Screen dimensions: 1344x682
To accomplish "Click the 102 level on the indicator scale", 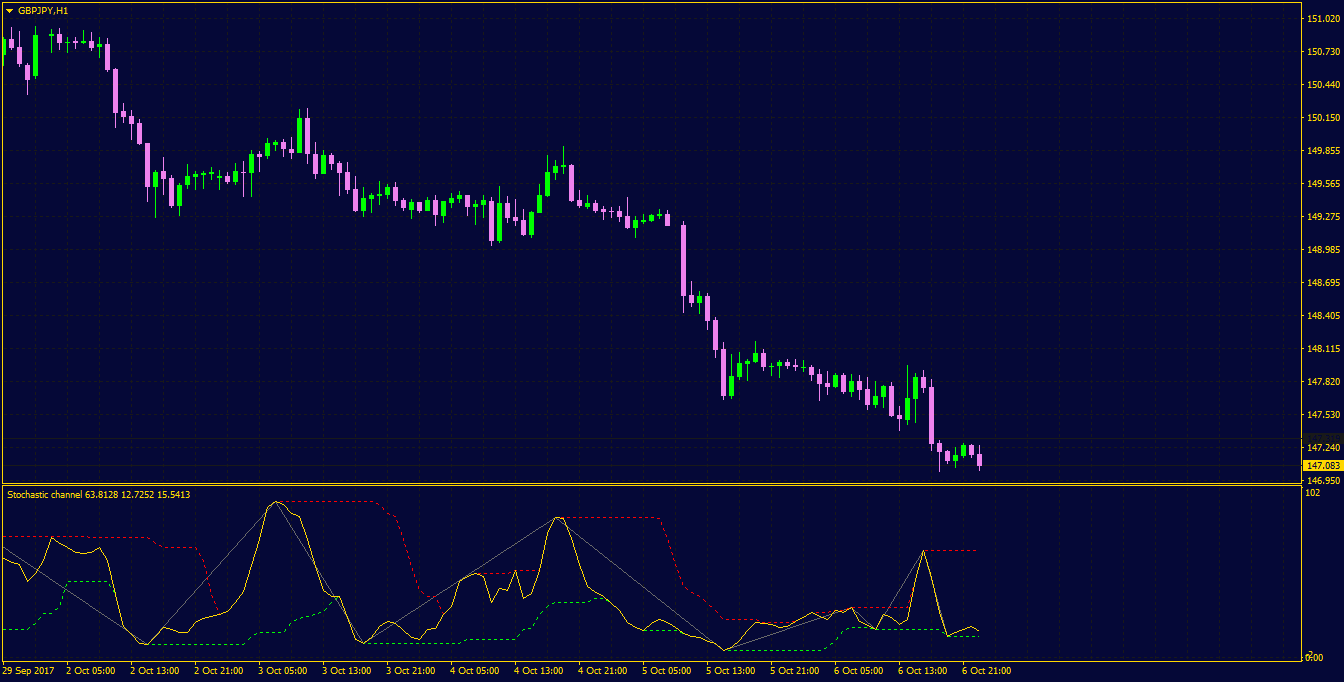I will 1313,493.
